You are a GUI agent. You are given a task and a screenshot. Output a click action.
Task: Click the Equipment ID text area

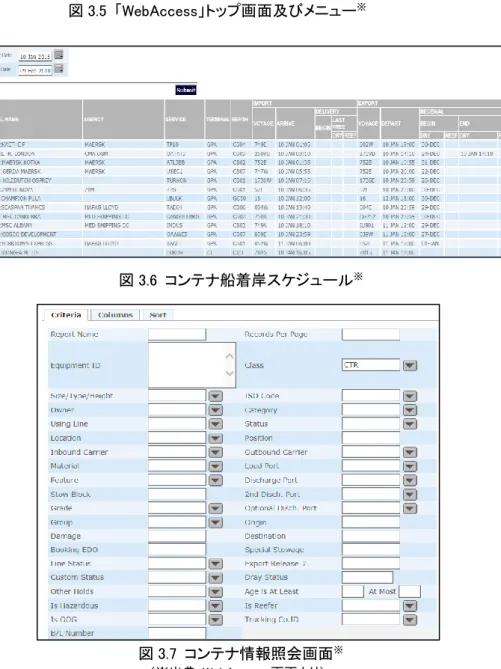tap(192, 365)
